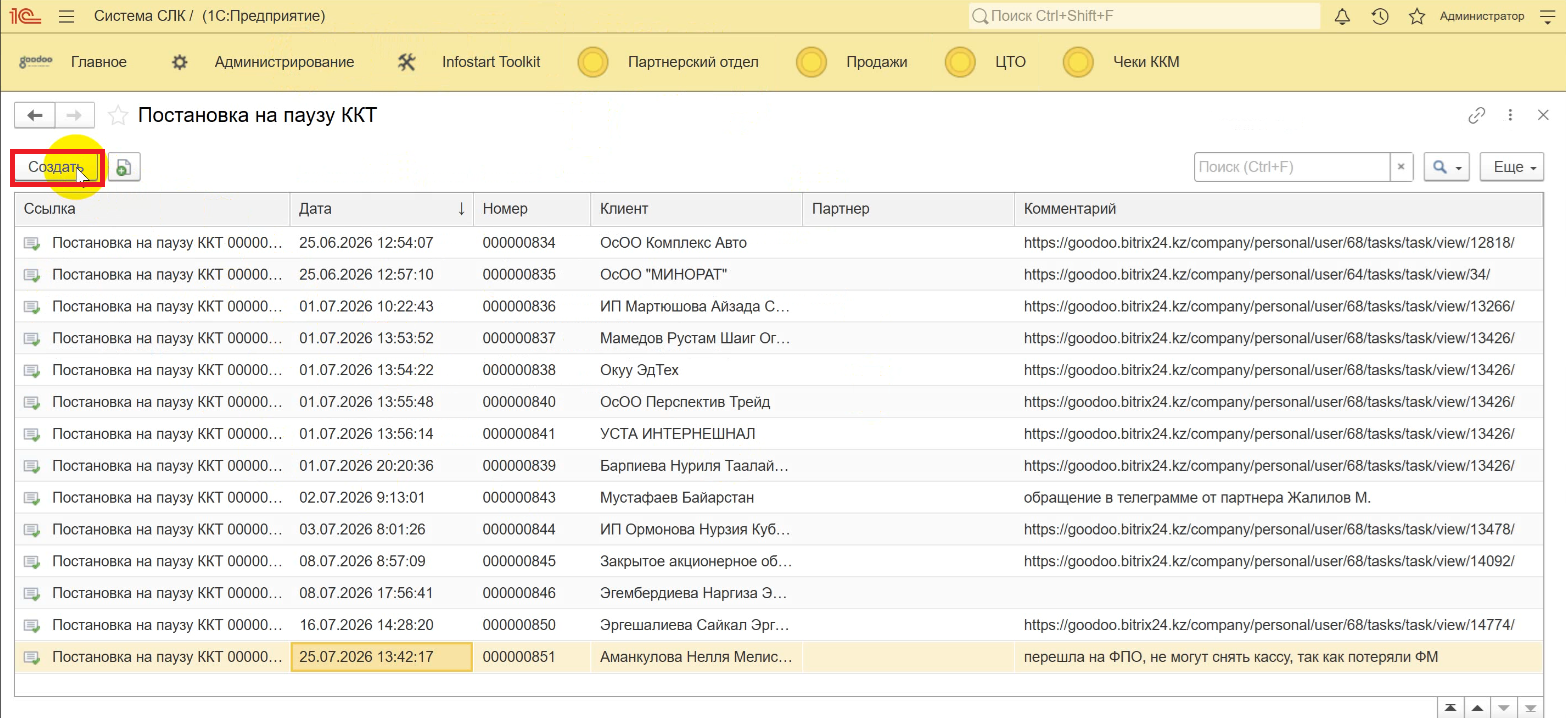
Task: Click document icon of row 000000834
Action: [x=32, y=243]
